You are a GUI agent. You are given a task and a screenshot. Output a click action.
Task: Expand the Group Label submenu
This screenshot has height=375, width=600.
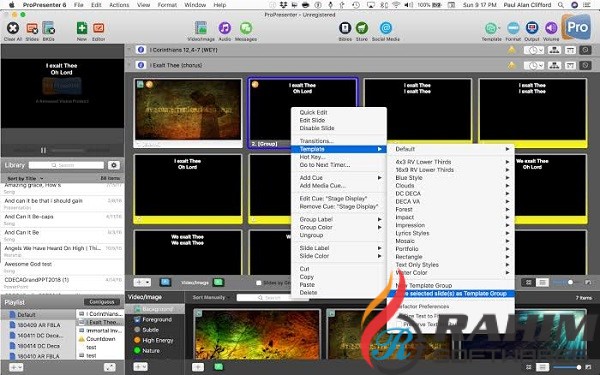tap(339, 219)
